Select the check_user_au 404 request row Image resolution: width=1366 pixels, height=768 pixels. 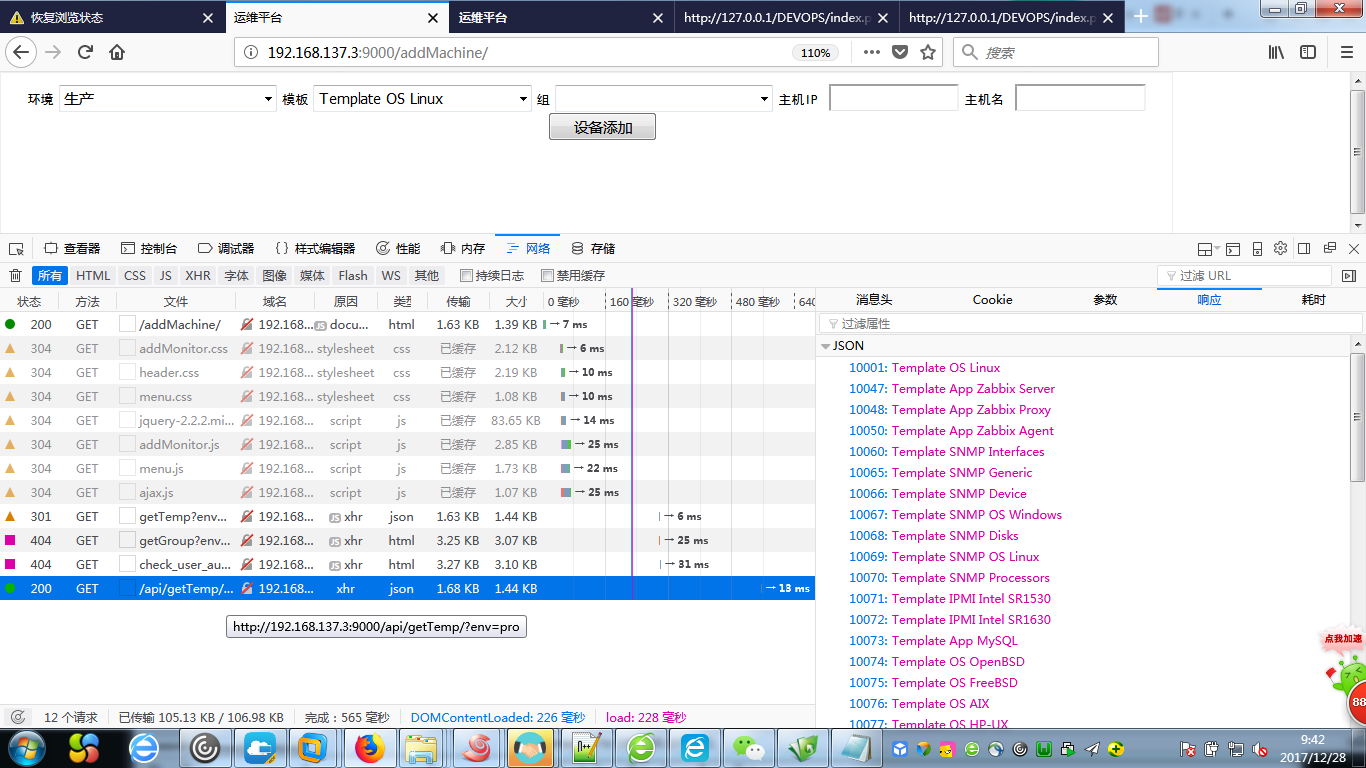coord(407,564)
